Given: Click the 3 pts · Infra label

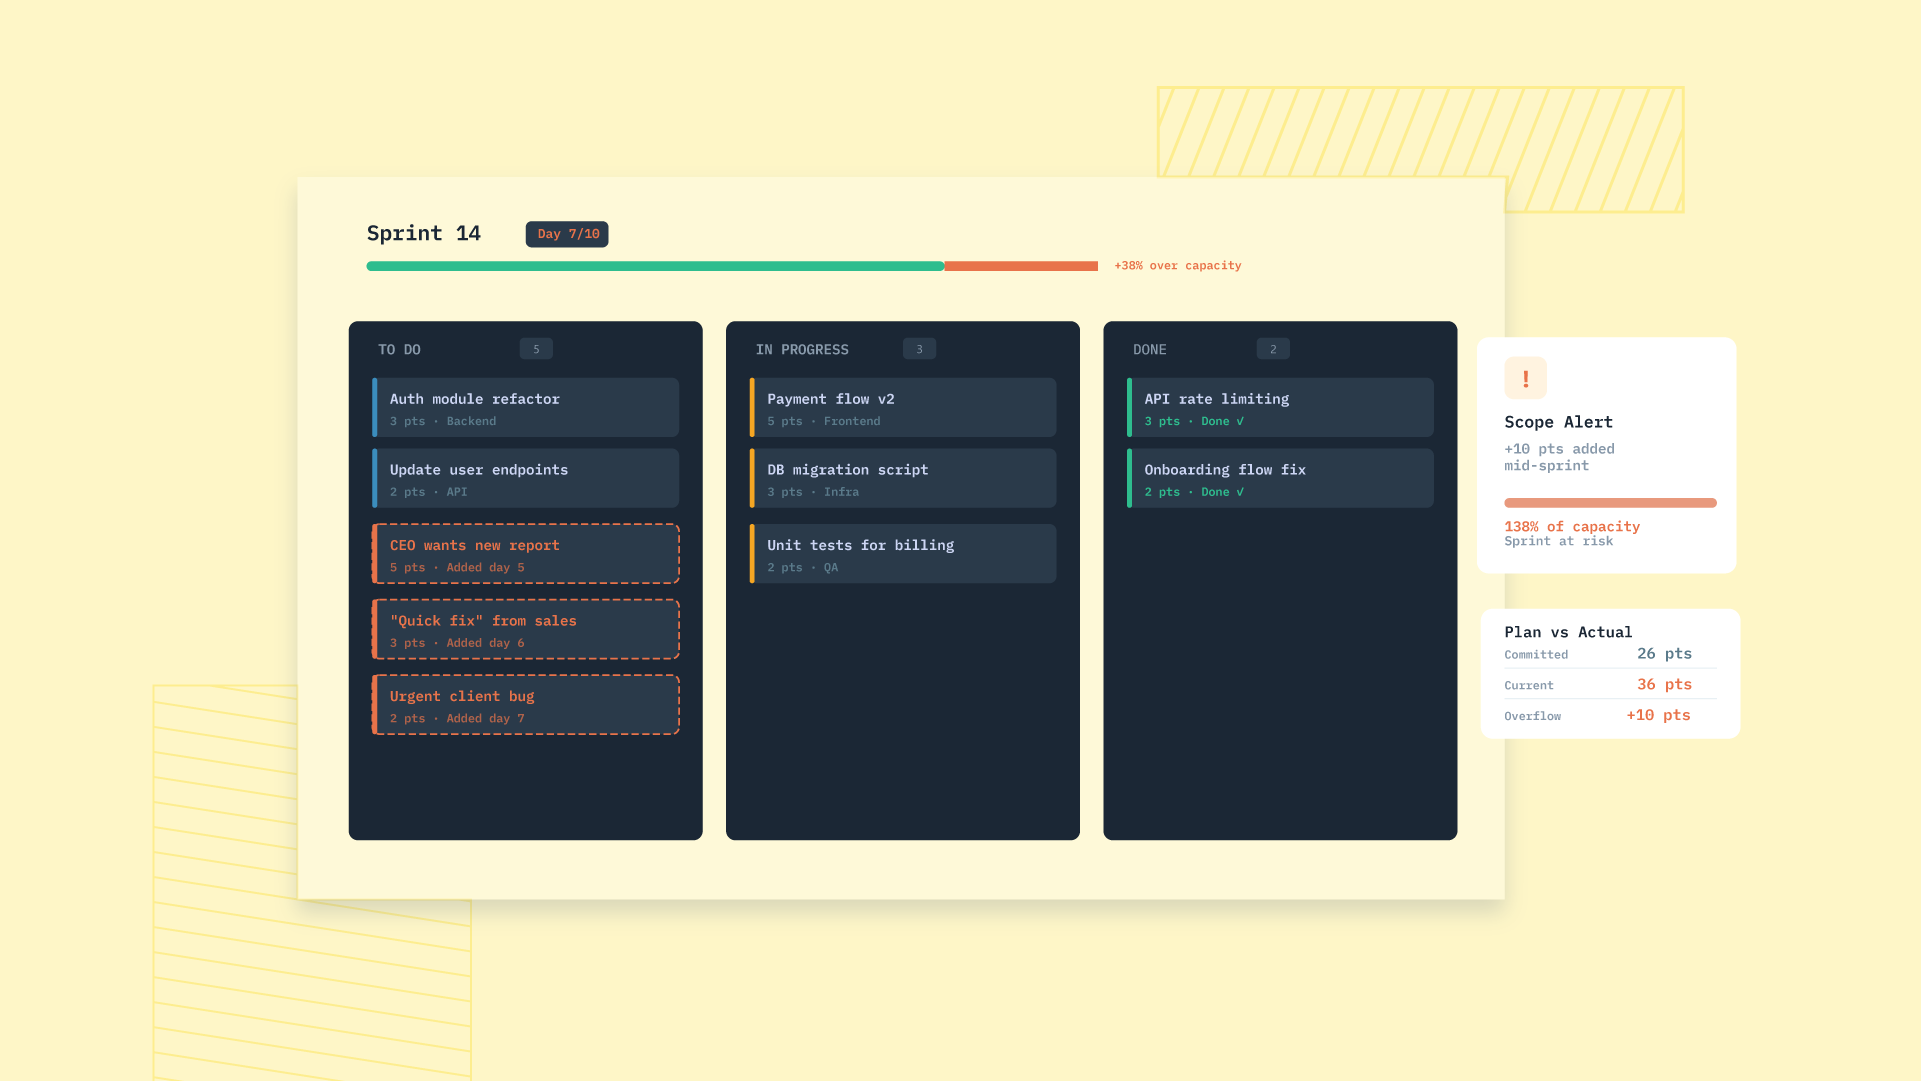Looking at the screenshot, I should pos(813,492).
